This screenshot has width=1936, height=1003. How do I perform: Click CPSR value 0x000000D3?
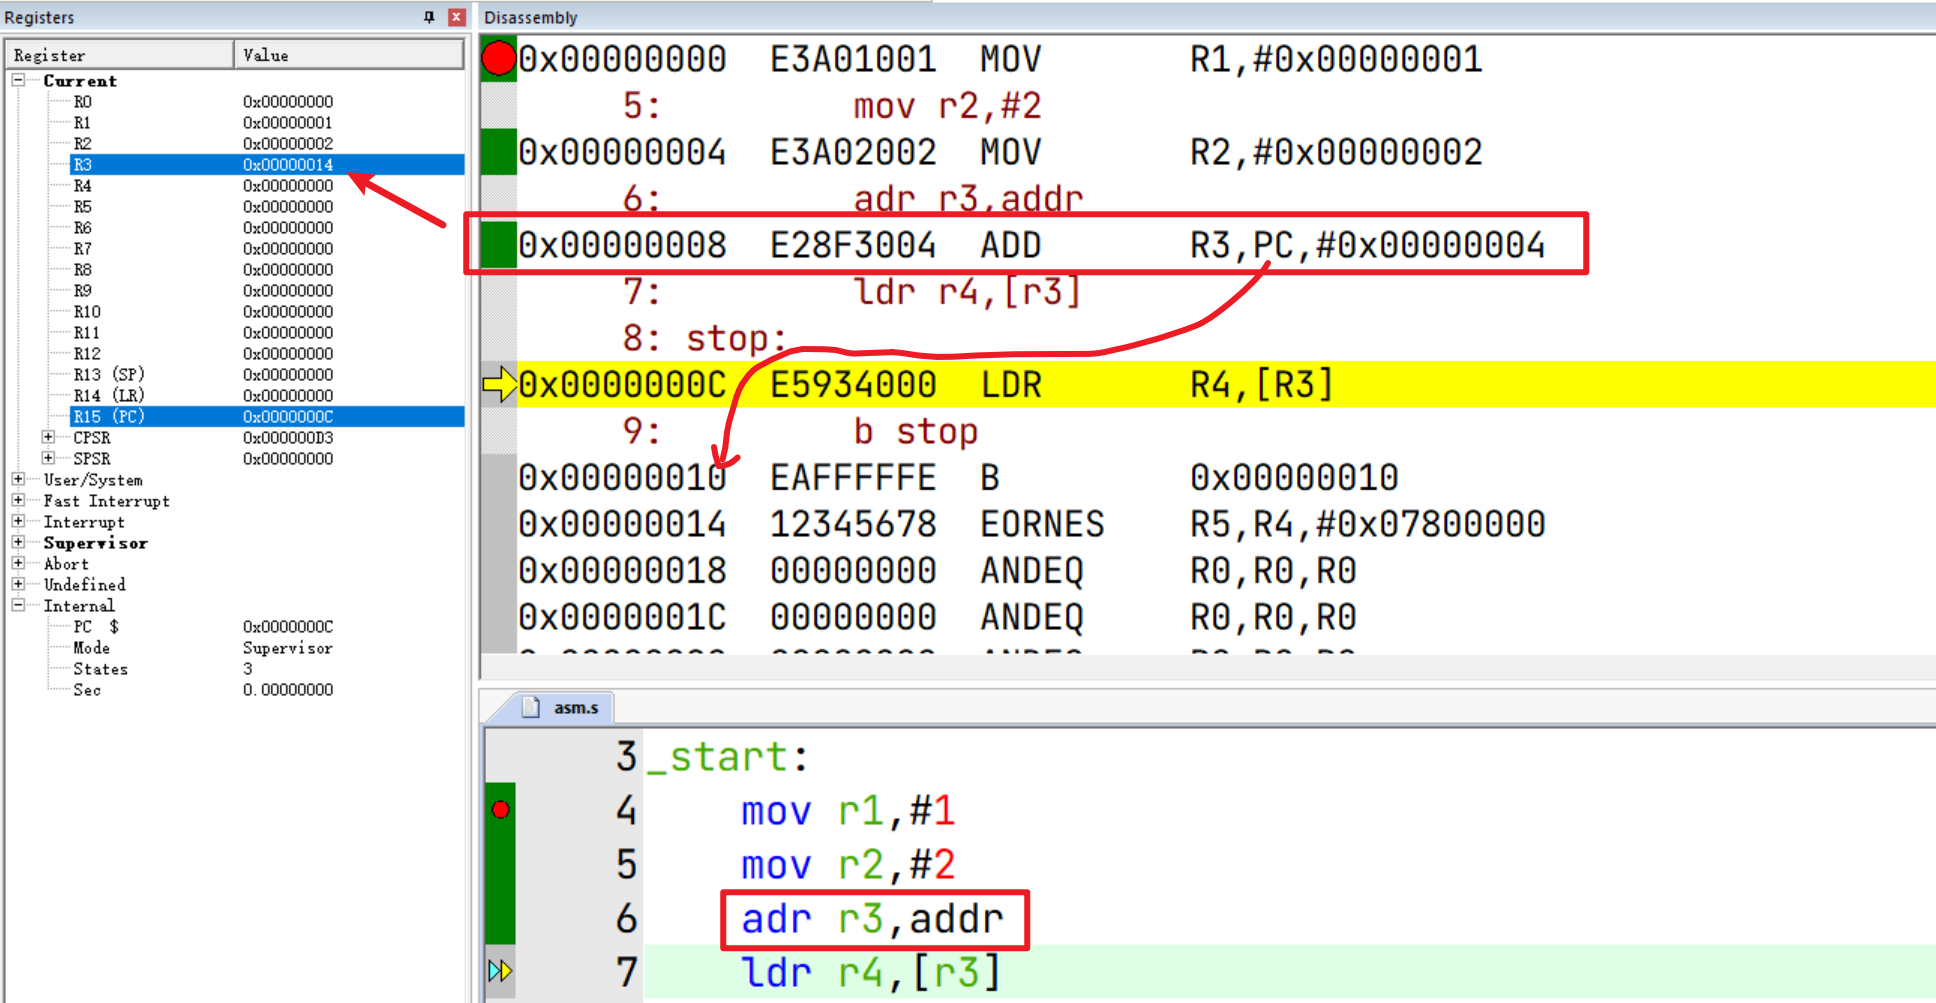[288, 437]
